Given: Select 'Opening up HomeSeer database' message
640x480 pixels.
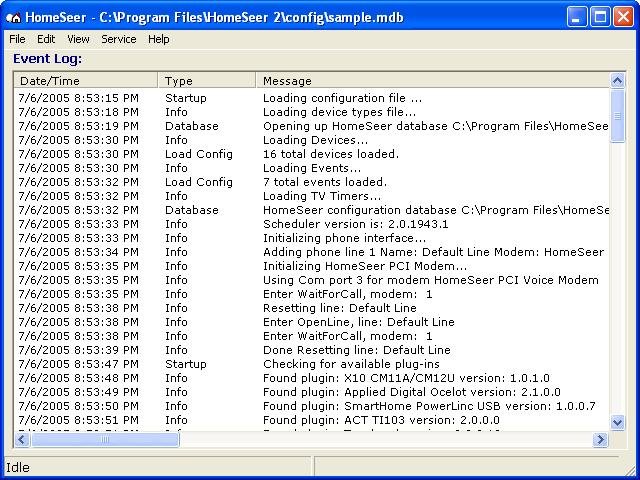Looking at the screenshot, I should (x=436, y=126).
